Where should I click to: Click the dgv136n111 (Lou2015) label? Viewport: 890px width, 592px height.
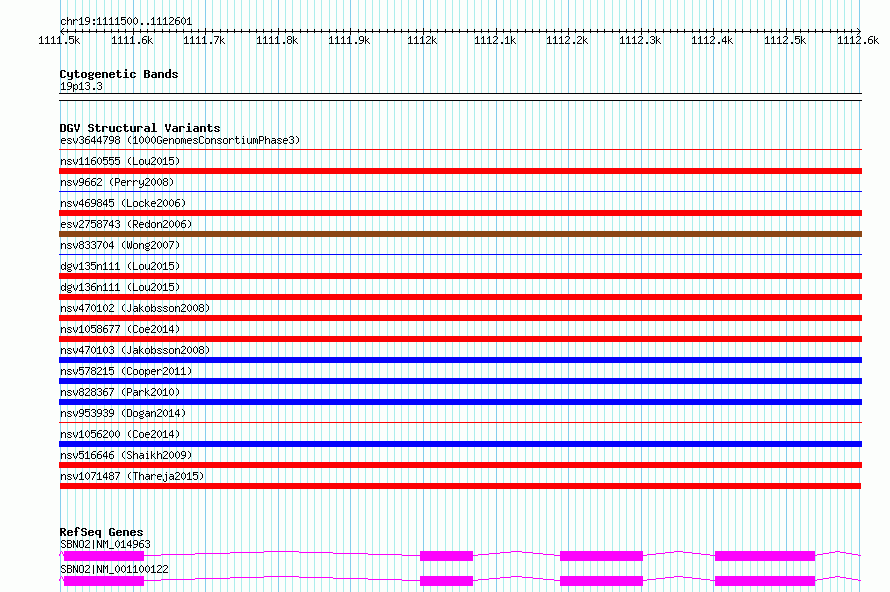[x=120, y=287]
